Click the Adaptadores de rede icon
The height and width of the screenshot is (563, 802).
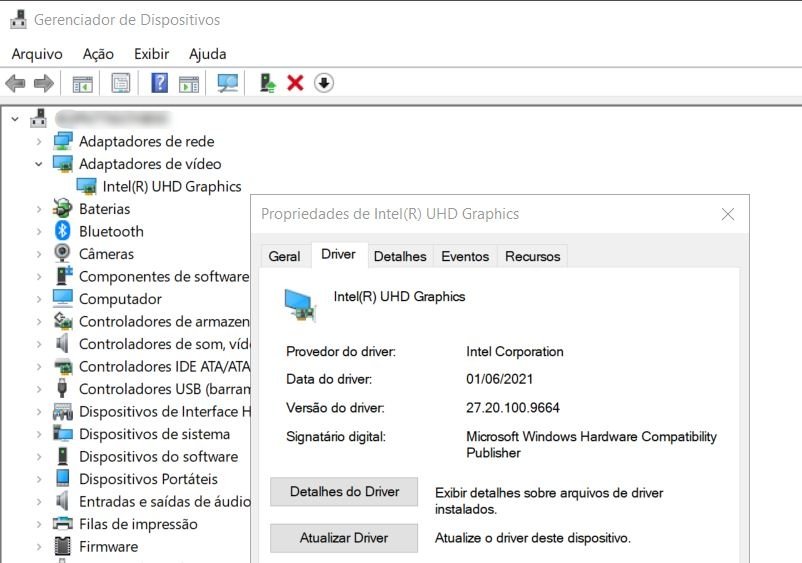coord(62,141)
